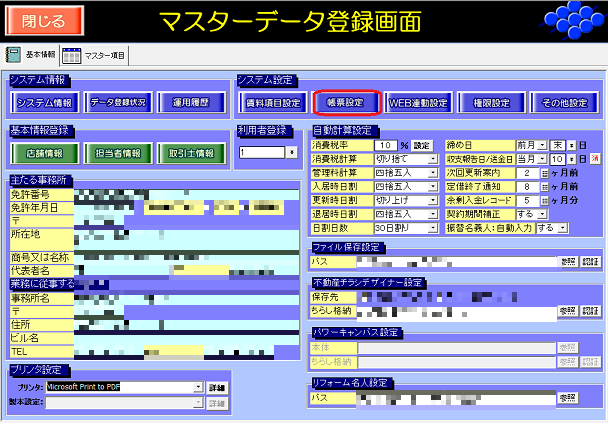Open WEB連動設定
This screenshot has width=608, height=423.
point(419,101)
